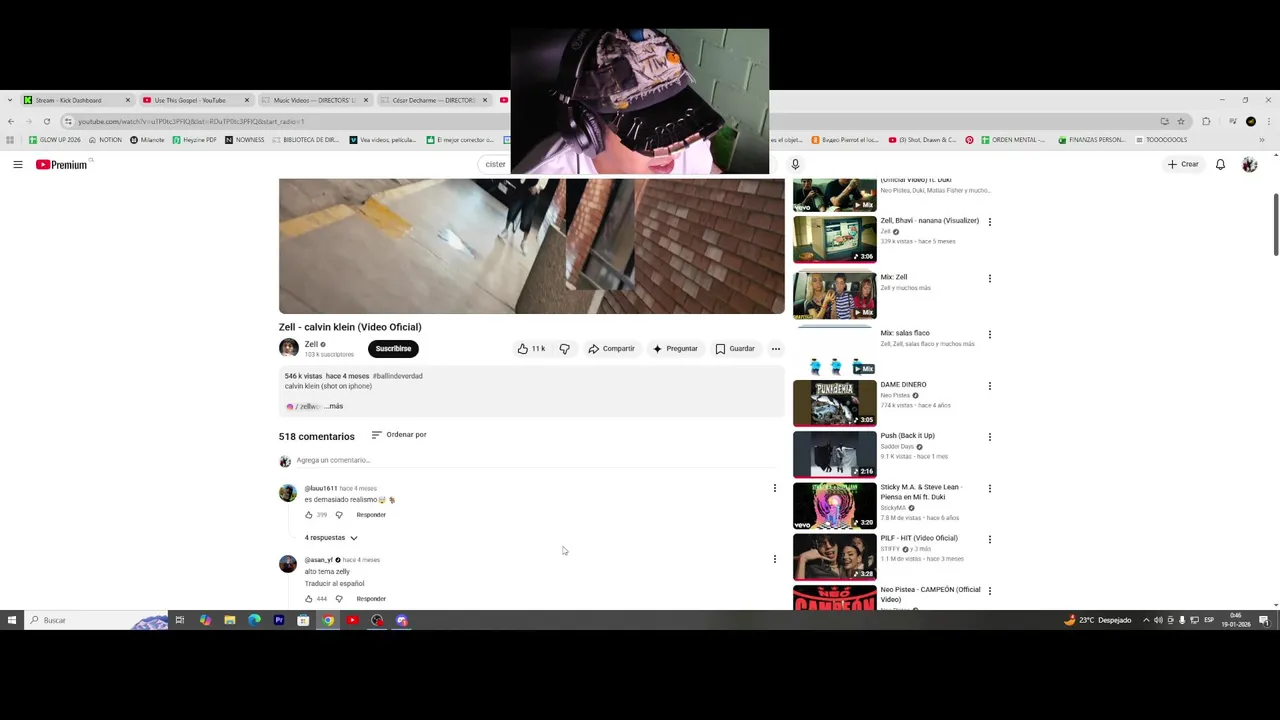Click Traducir al español on comment
1280x720 pixels.
[334, 583]
